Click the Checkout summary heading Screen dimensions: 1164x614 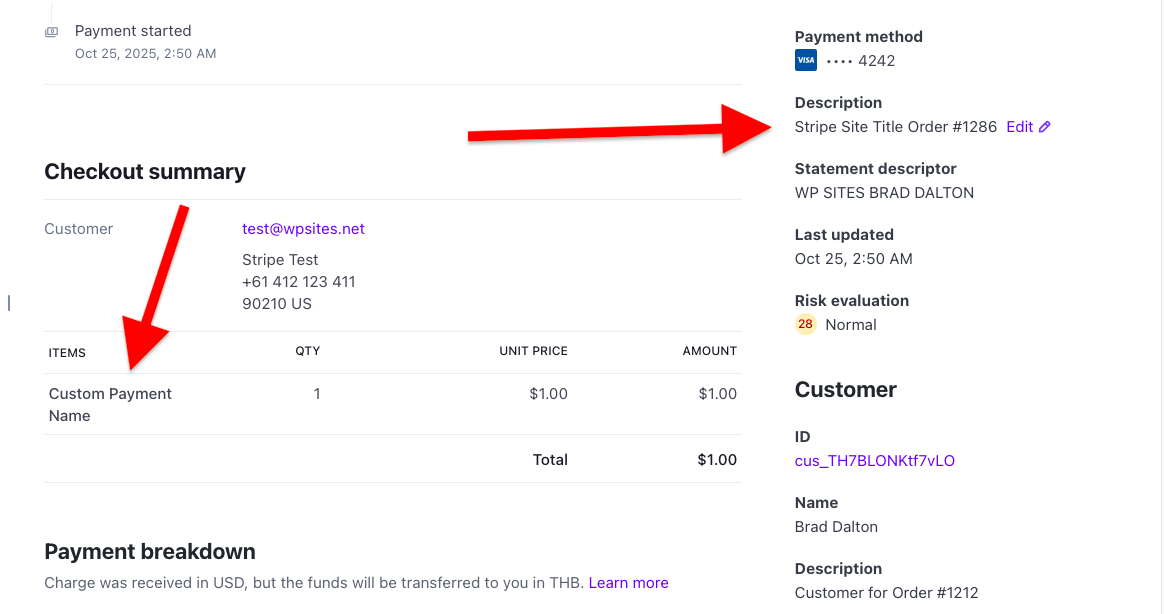pyautogui.click(x=145, y=172)
